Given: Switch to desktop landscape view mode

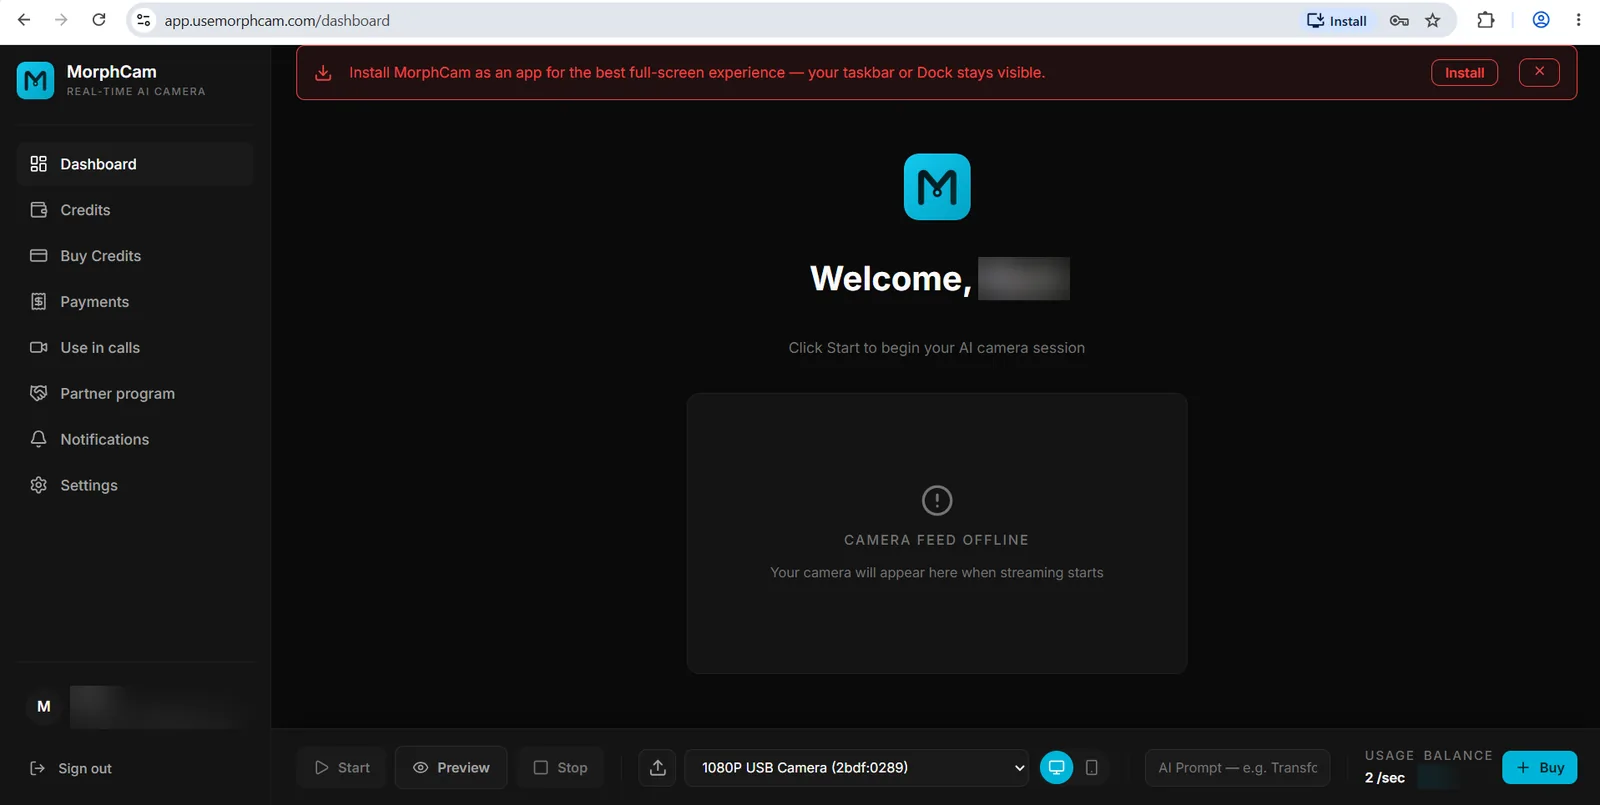Looking at the screenshot, I should [x=1056, y=768].
